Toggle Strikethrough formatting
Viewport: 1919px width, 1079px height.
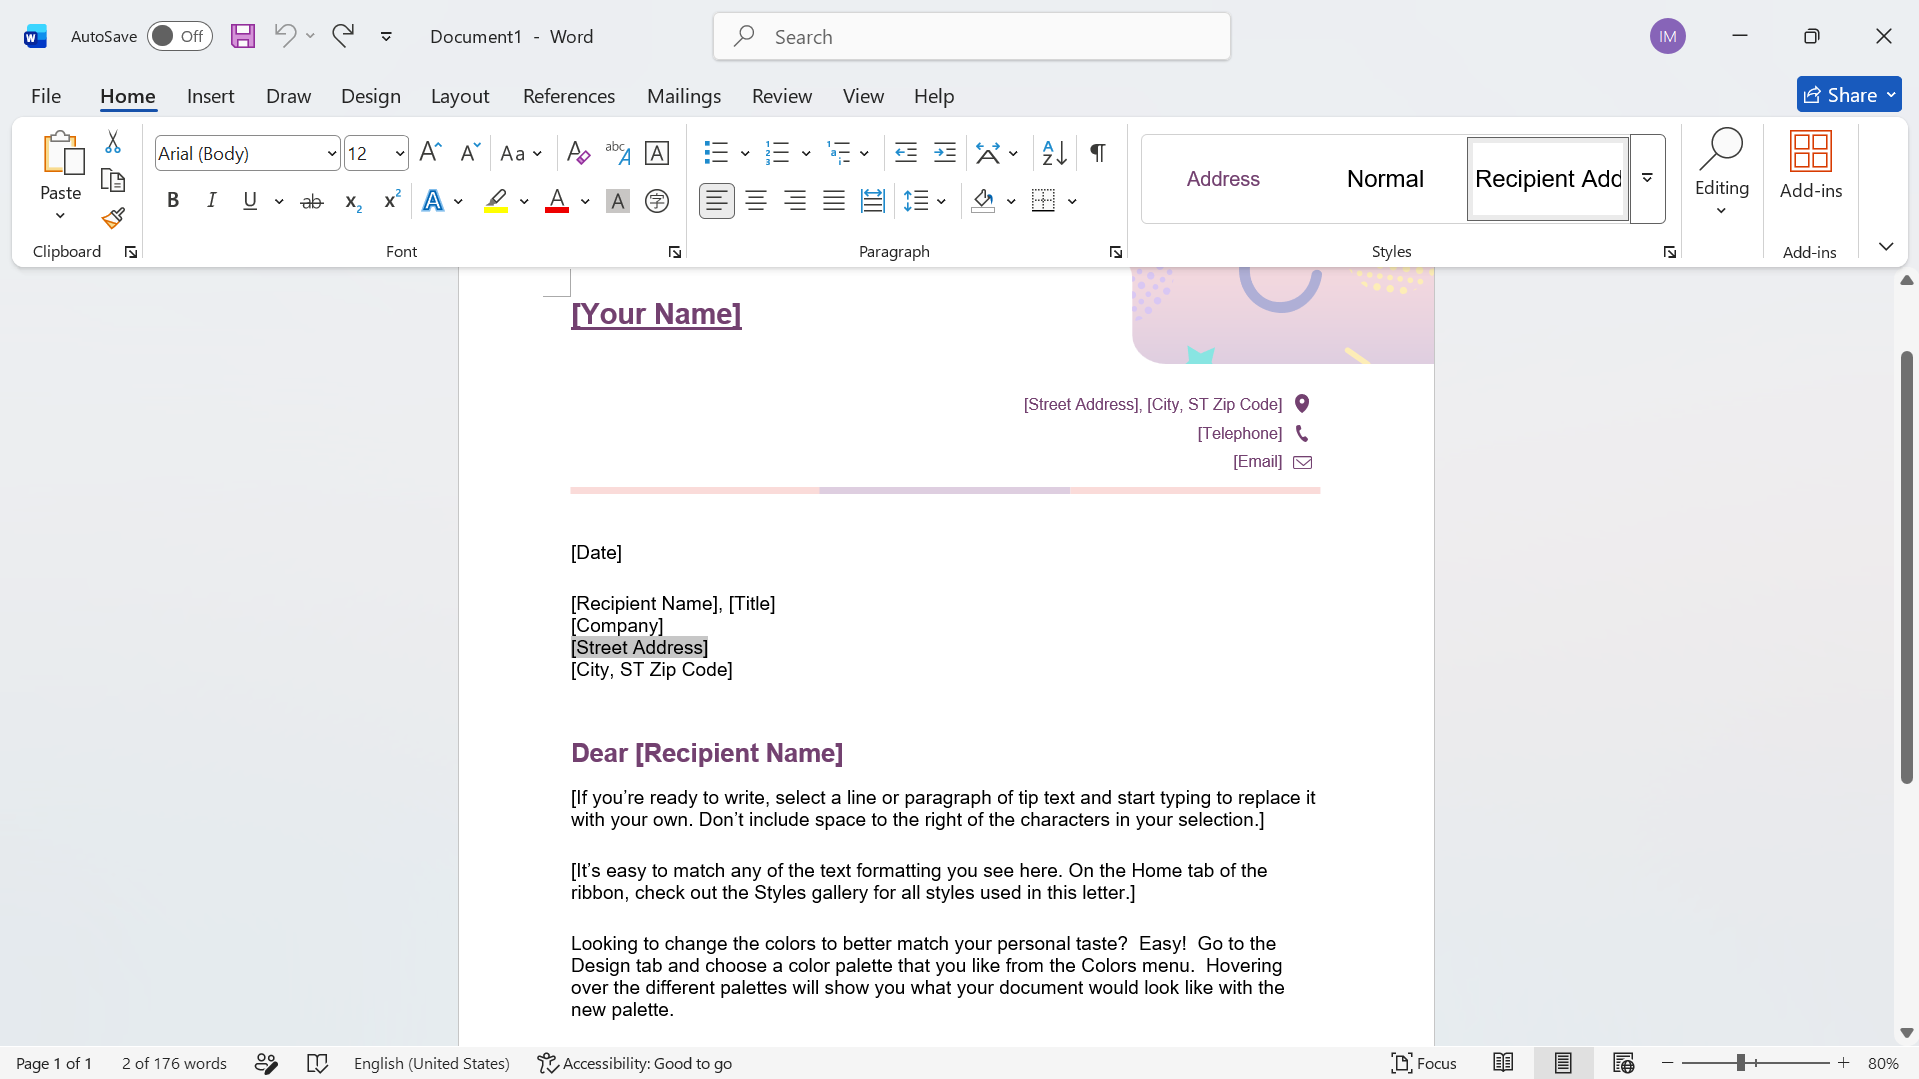pyautogui.click(x=312, y=201)
